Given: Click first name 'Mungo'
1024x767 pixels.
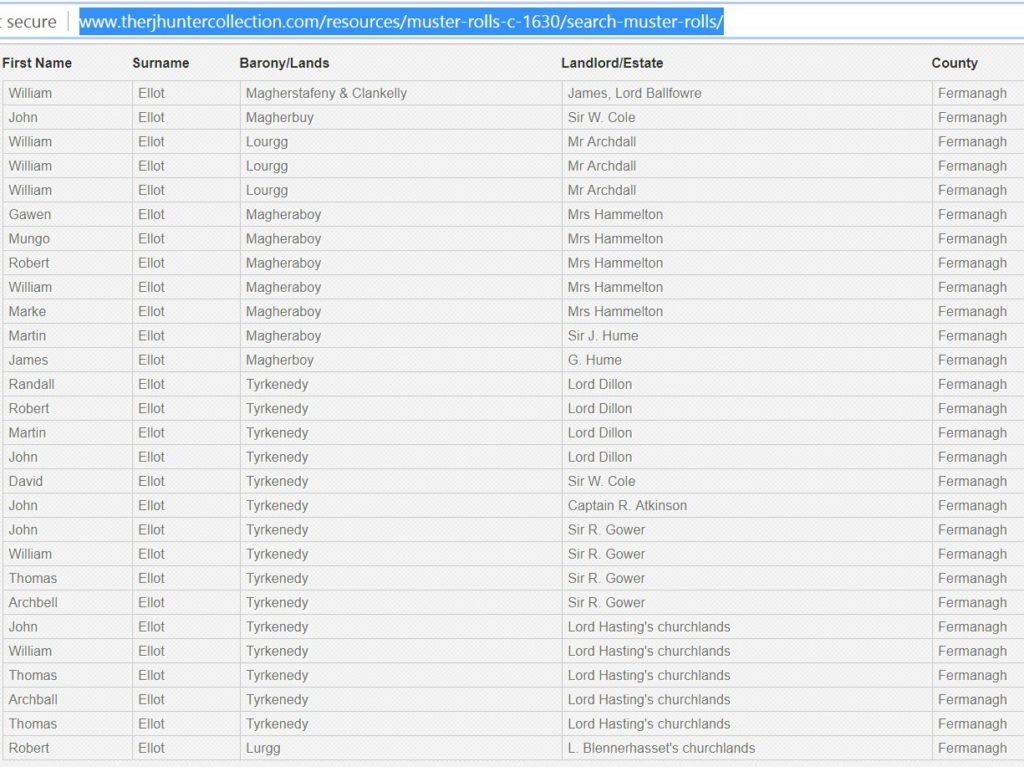Looking at the screenshot, I should (x=29, y=238).
